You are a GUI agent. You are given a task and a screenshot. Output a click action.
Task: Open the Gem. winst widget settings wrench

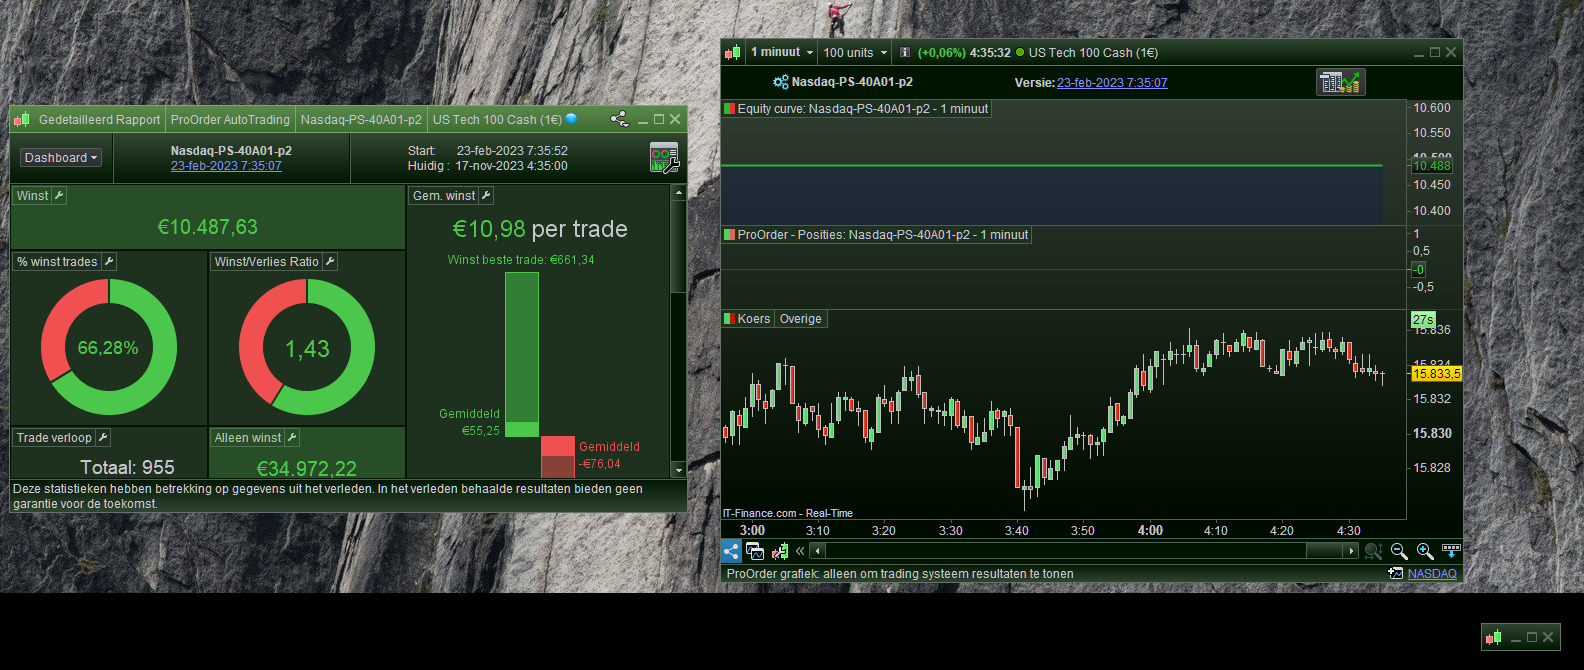pyautogui.click(x=486, y=196)
